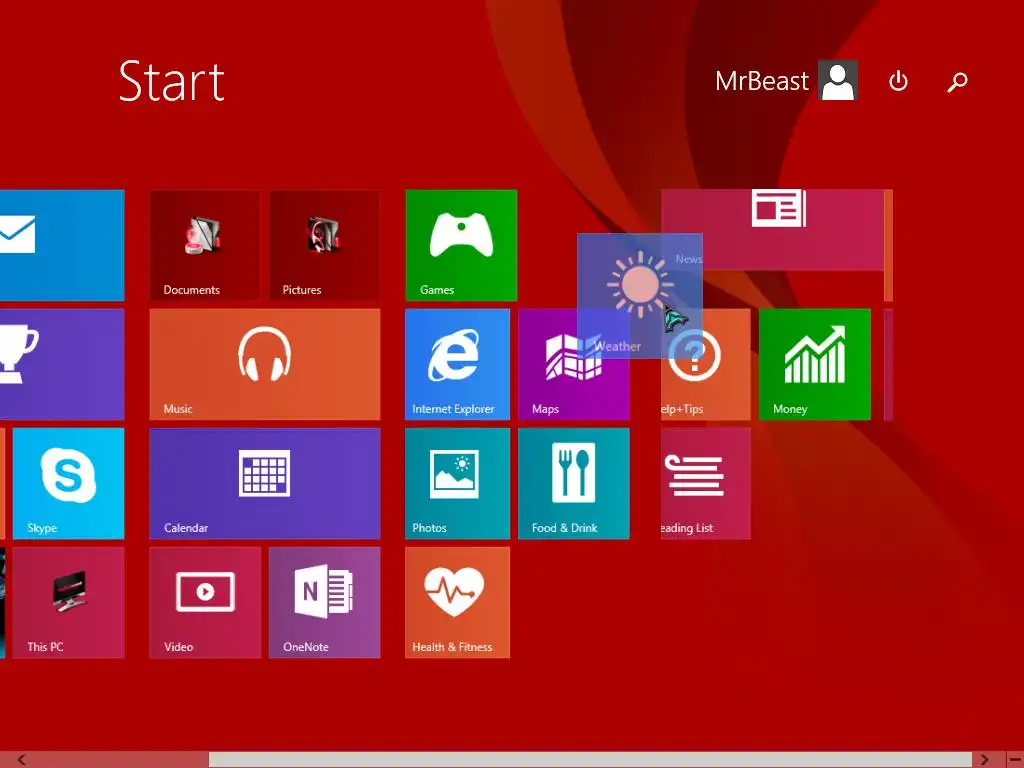Image resolution: width=1024 pixels, height=768 pixels.
Task: Open the Reading List tile
Action: [706, 483]
